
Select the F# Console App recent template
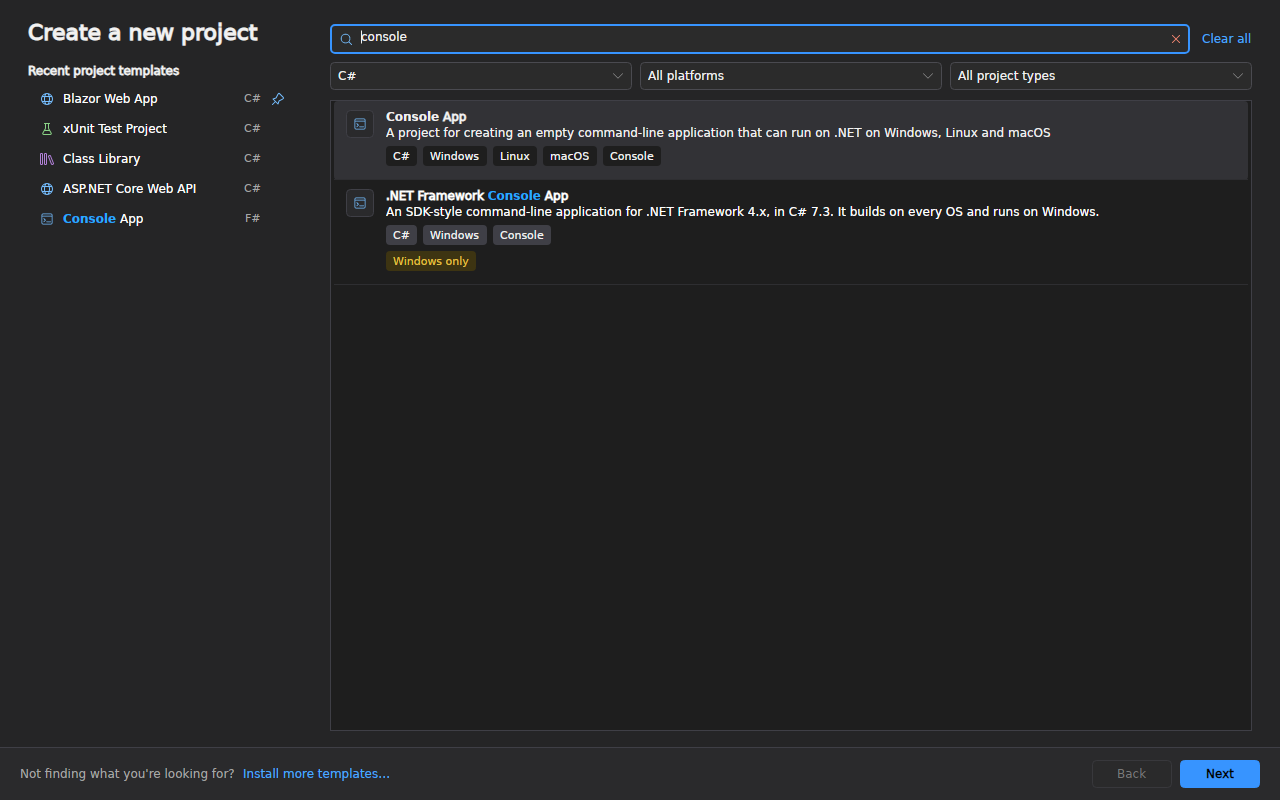(160, 219)
